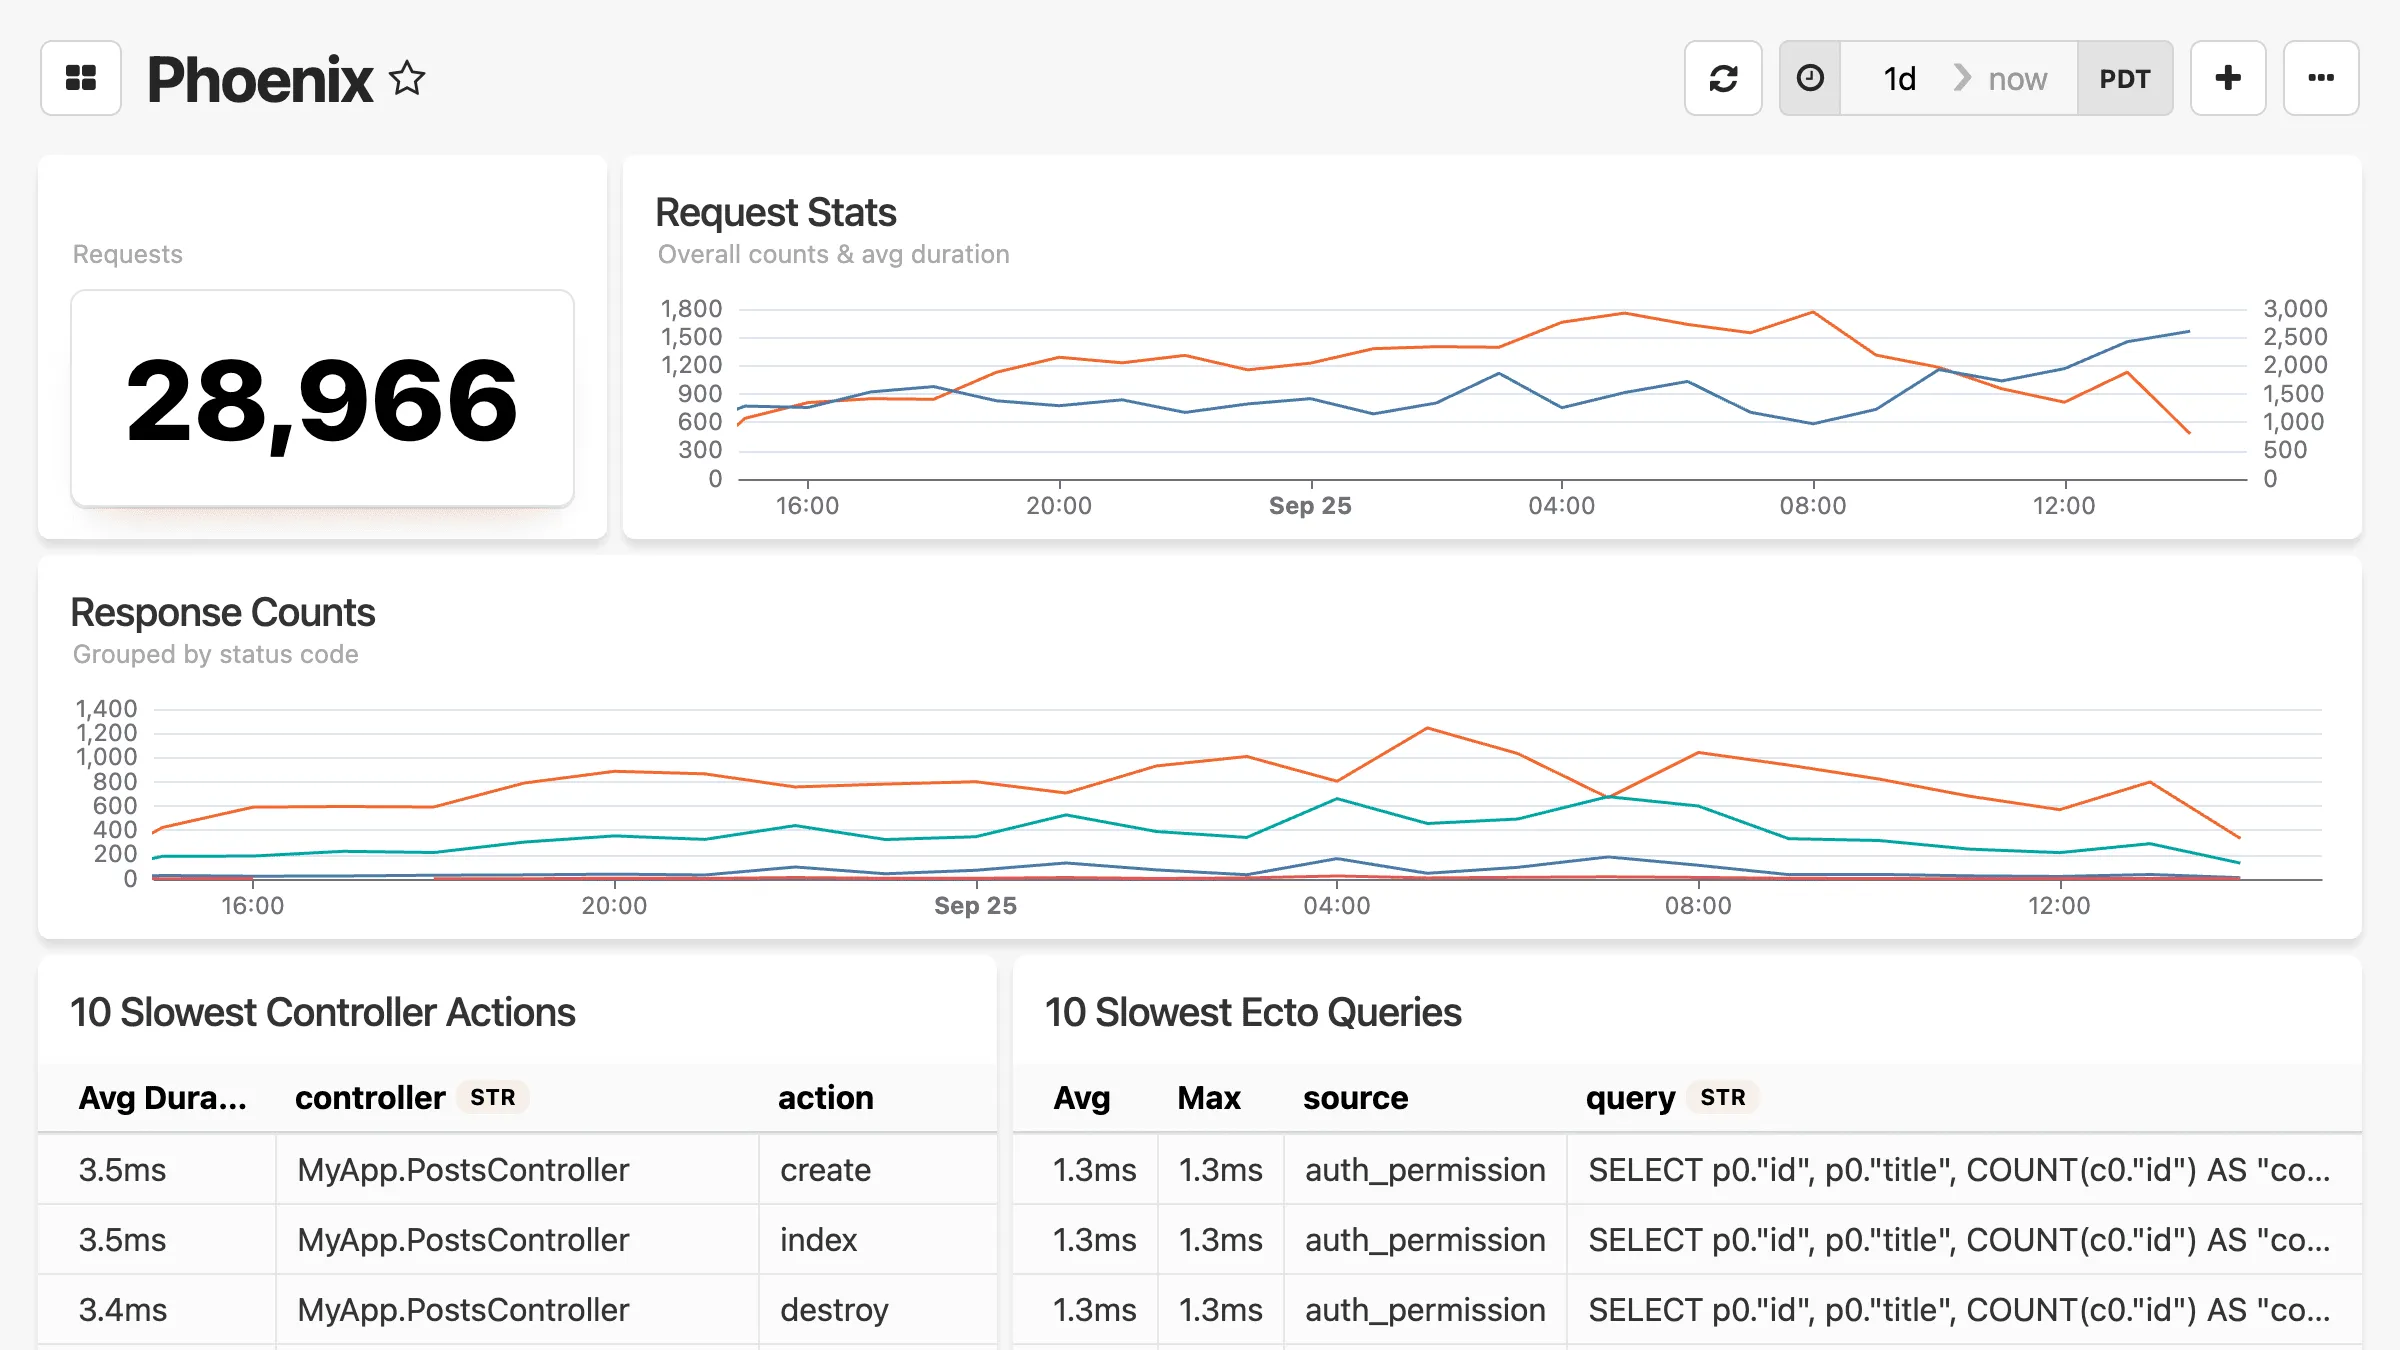2400x1350 pixels.
Task: Open the now end-time selector
Action: pyautogui.click(x=2017, y=78)
